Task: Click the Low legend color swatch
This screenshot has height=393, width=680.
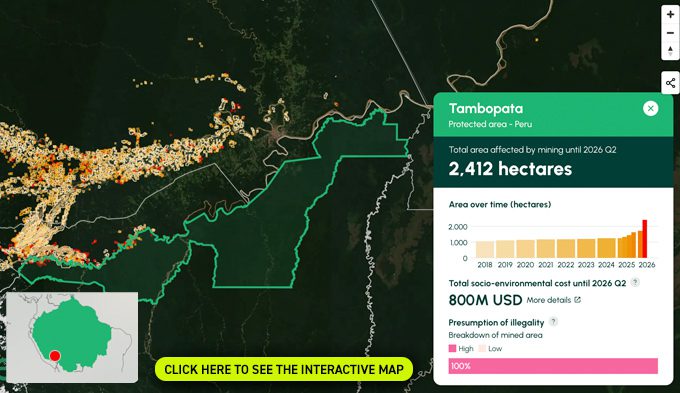Action: click(x=482, y=348)
